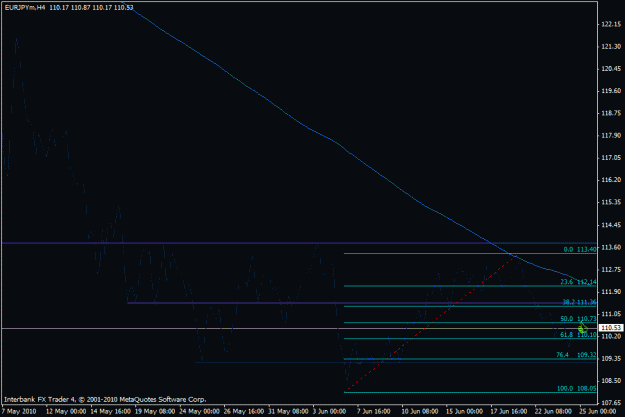625x417 pixels.
Task: Click the 100.0 108.05 Fibonacci level label
Action: (x=576, y=388)
